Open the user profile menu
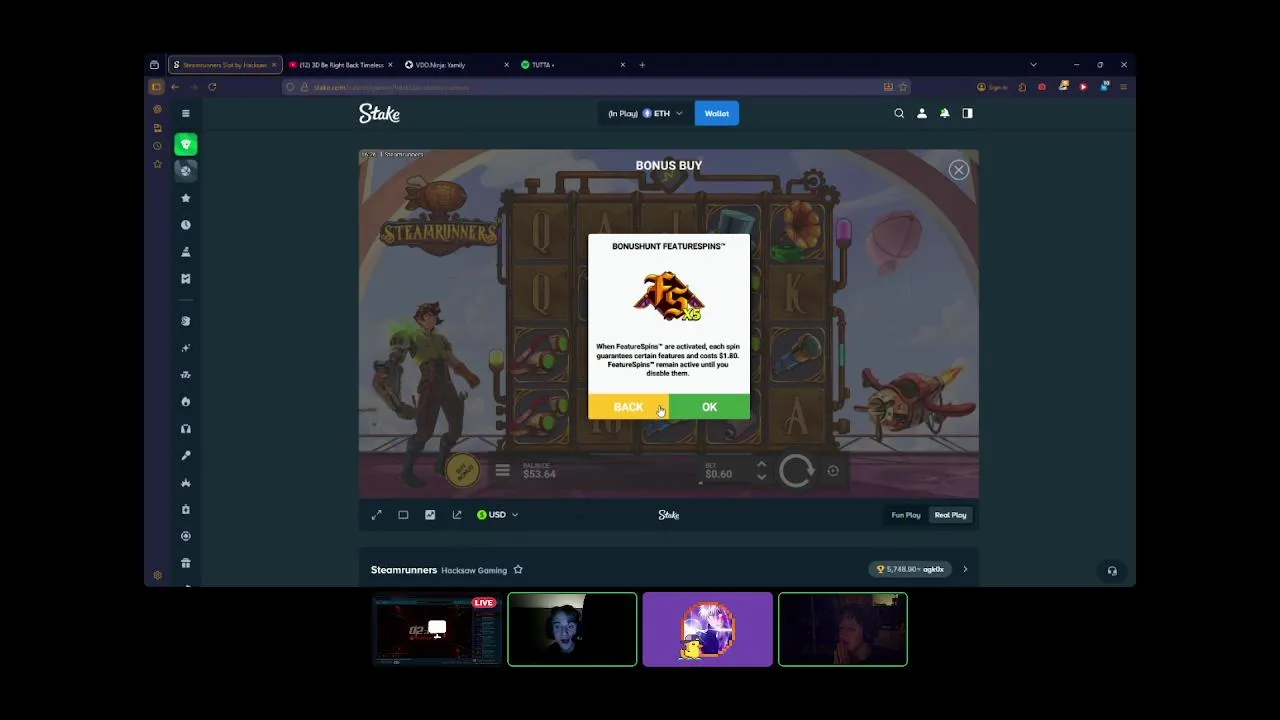This screenshot has height=720, width=1280. [x=922, y=114]
